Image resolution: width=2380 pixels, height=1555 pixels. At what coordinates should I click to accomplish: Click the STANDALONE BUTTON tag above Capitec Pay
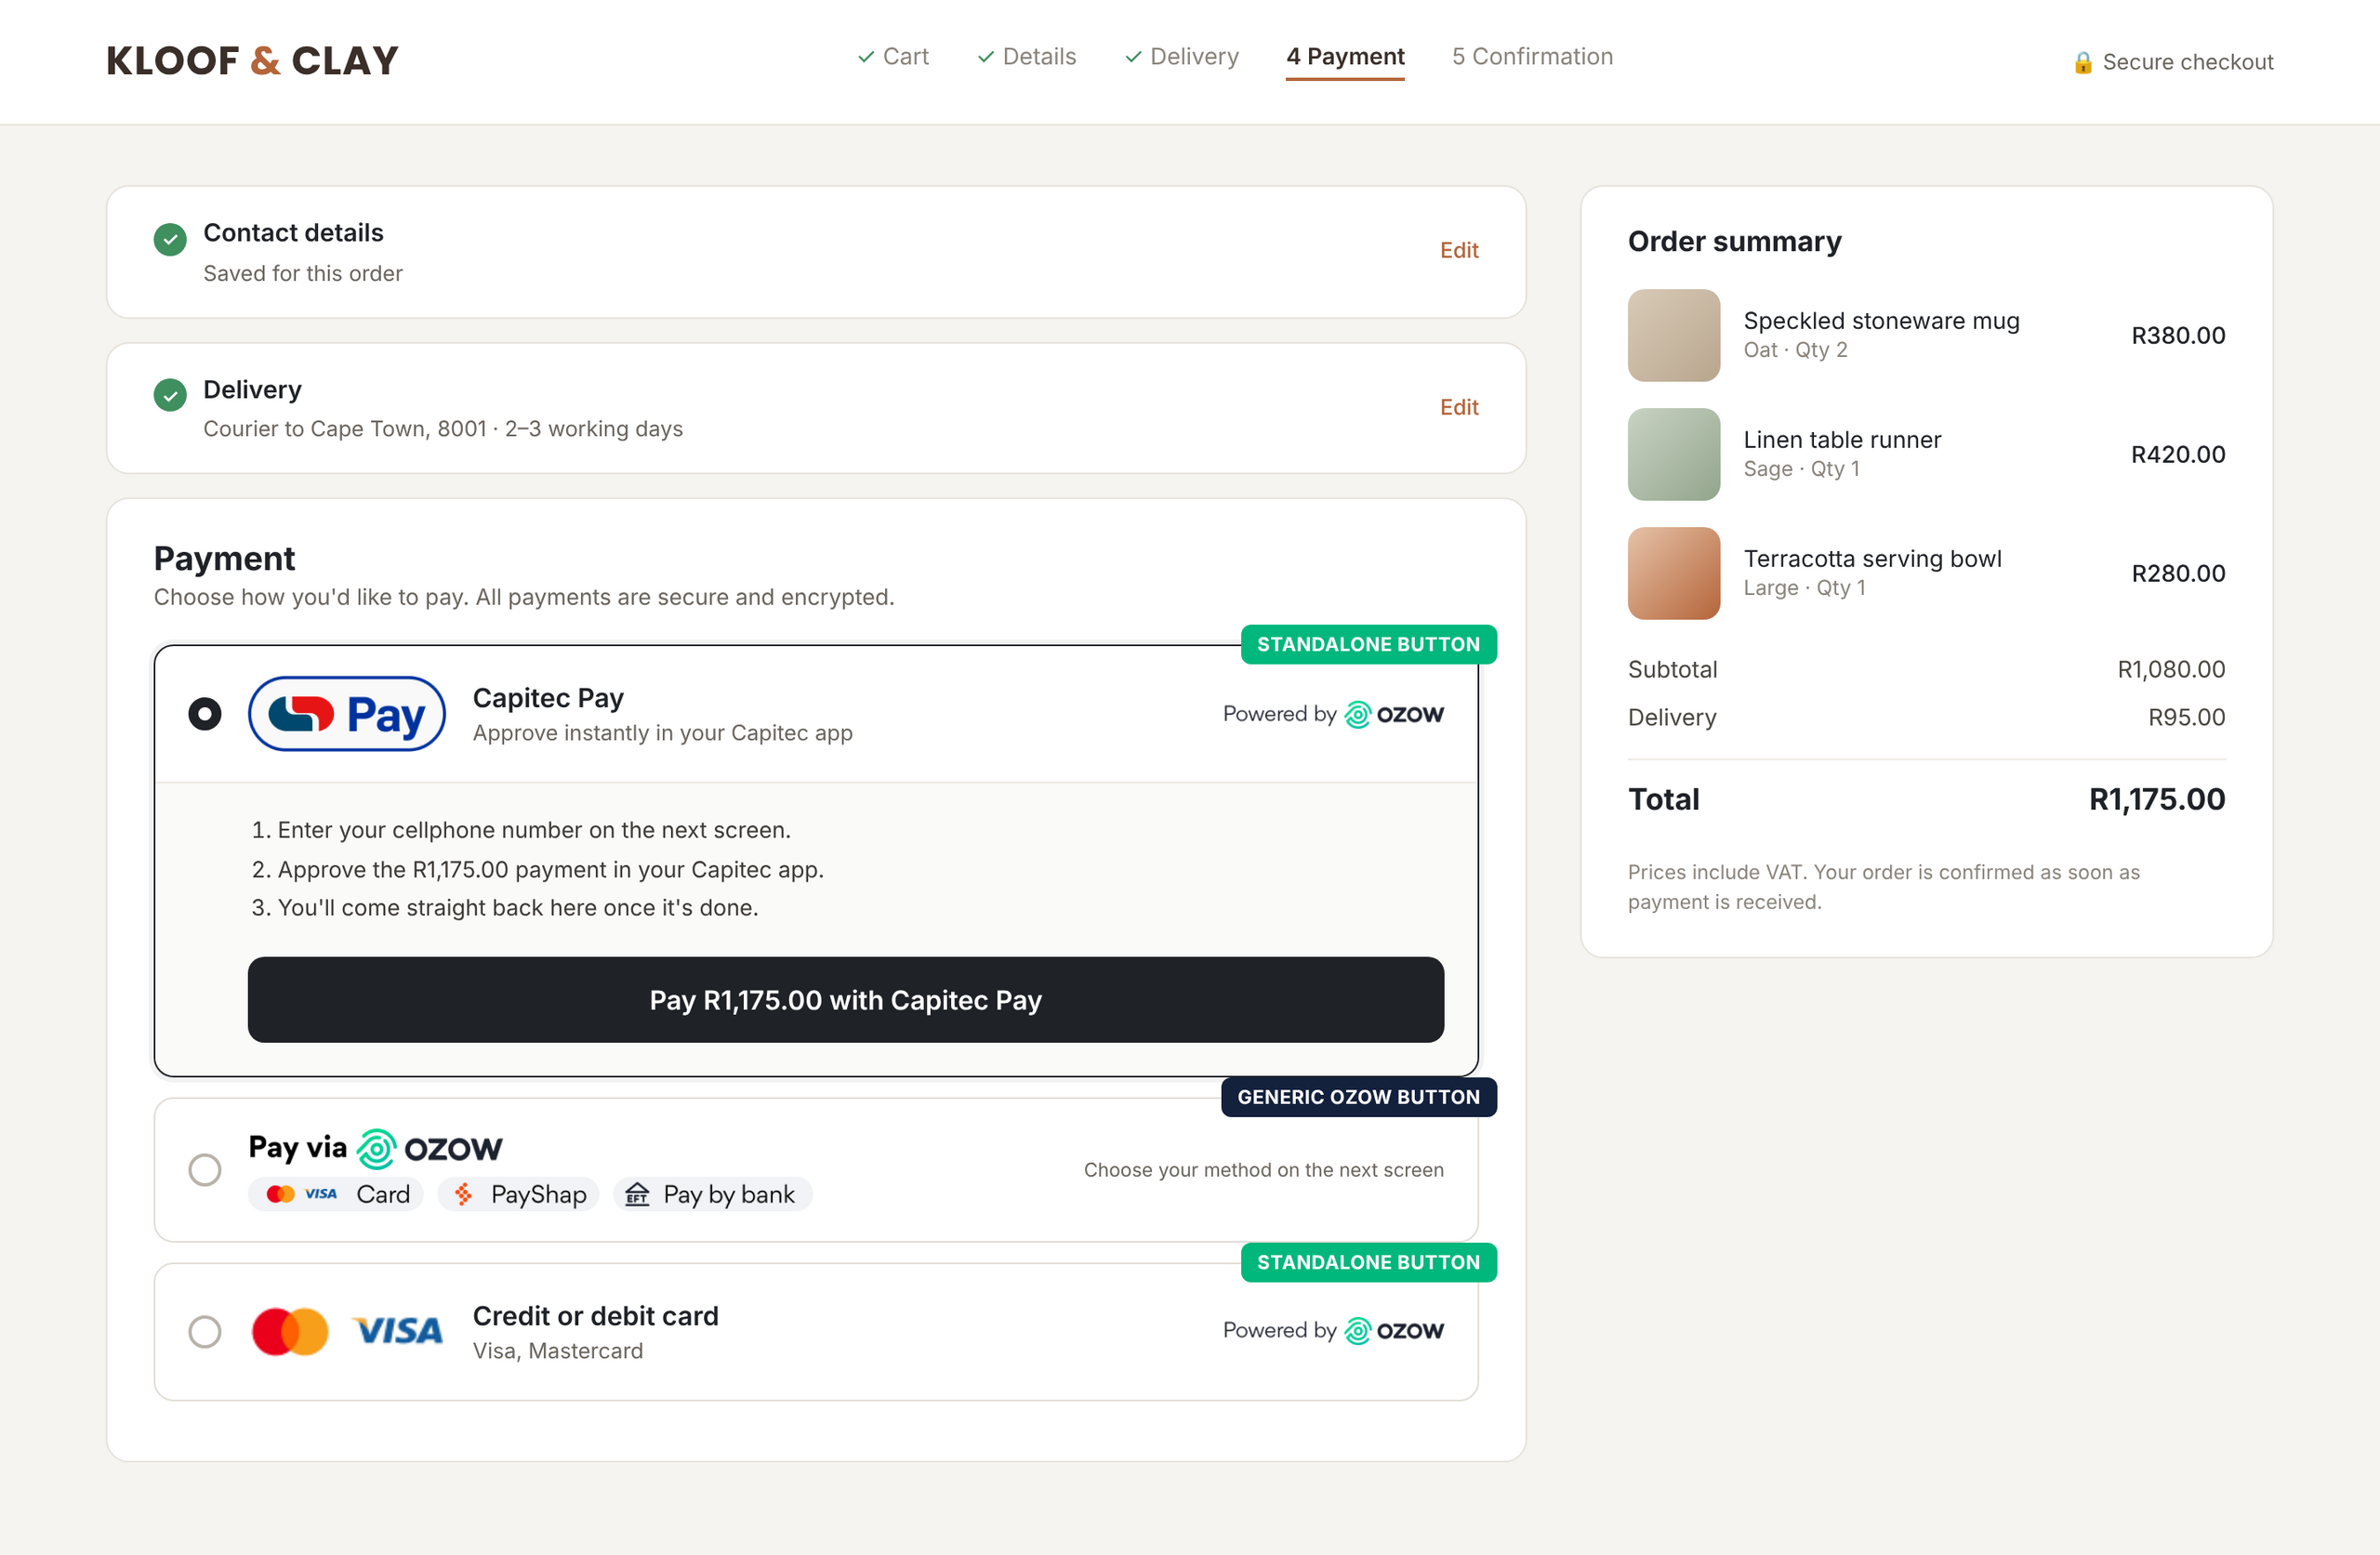pyautogui.click(x=1369, y=644)
